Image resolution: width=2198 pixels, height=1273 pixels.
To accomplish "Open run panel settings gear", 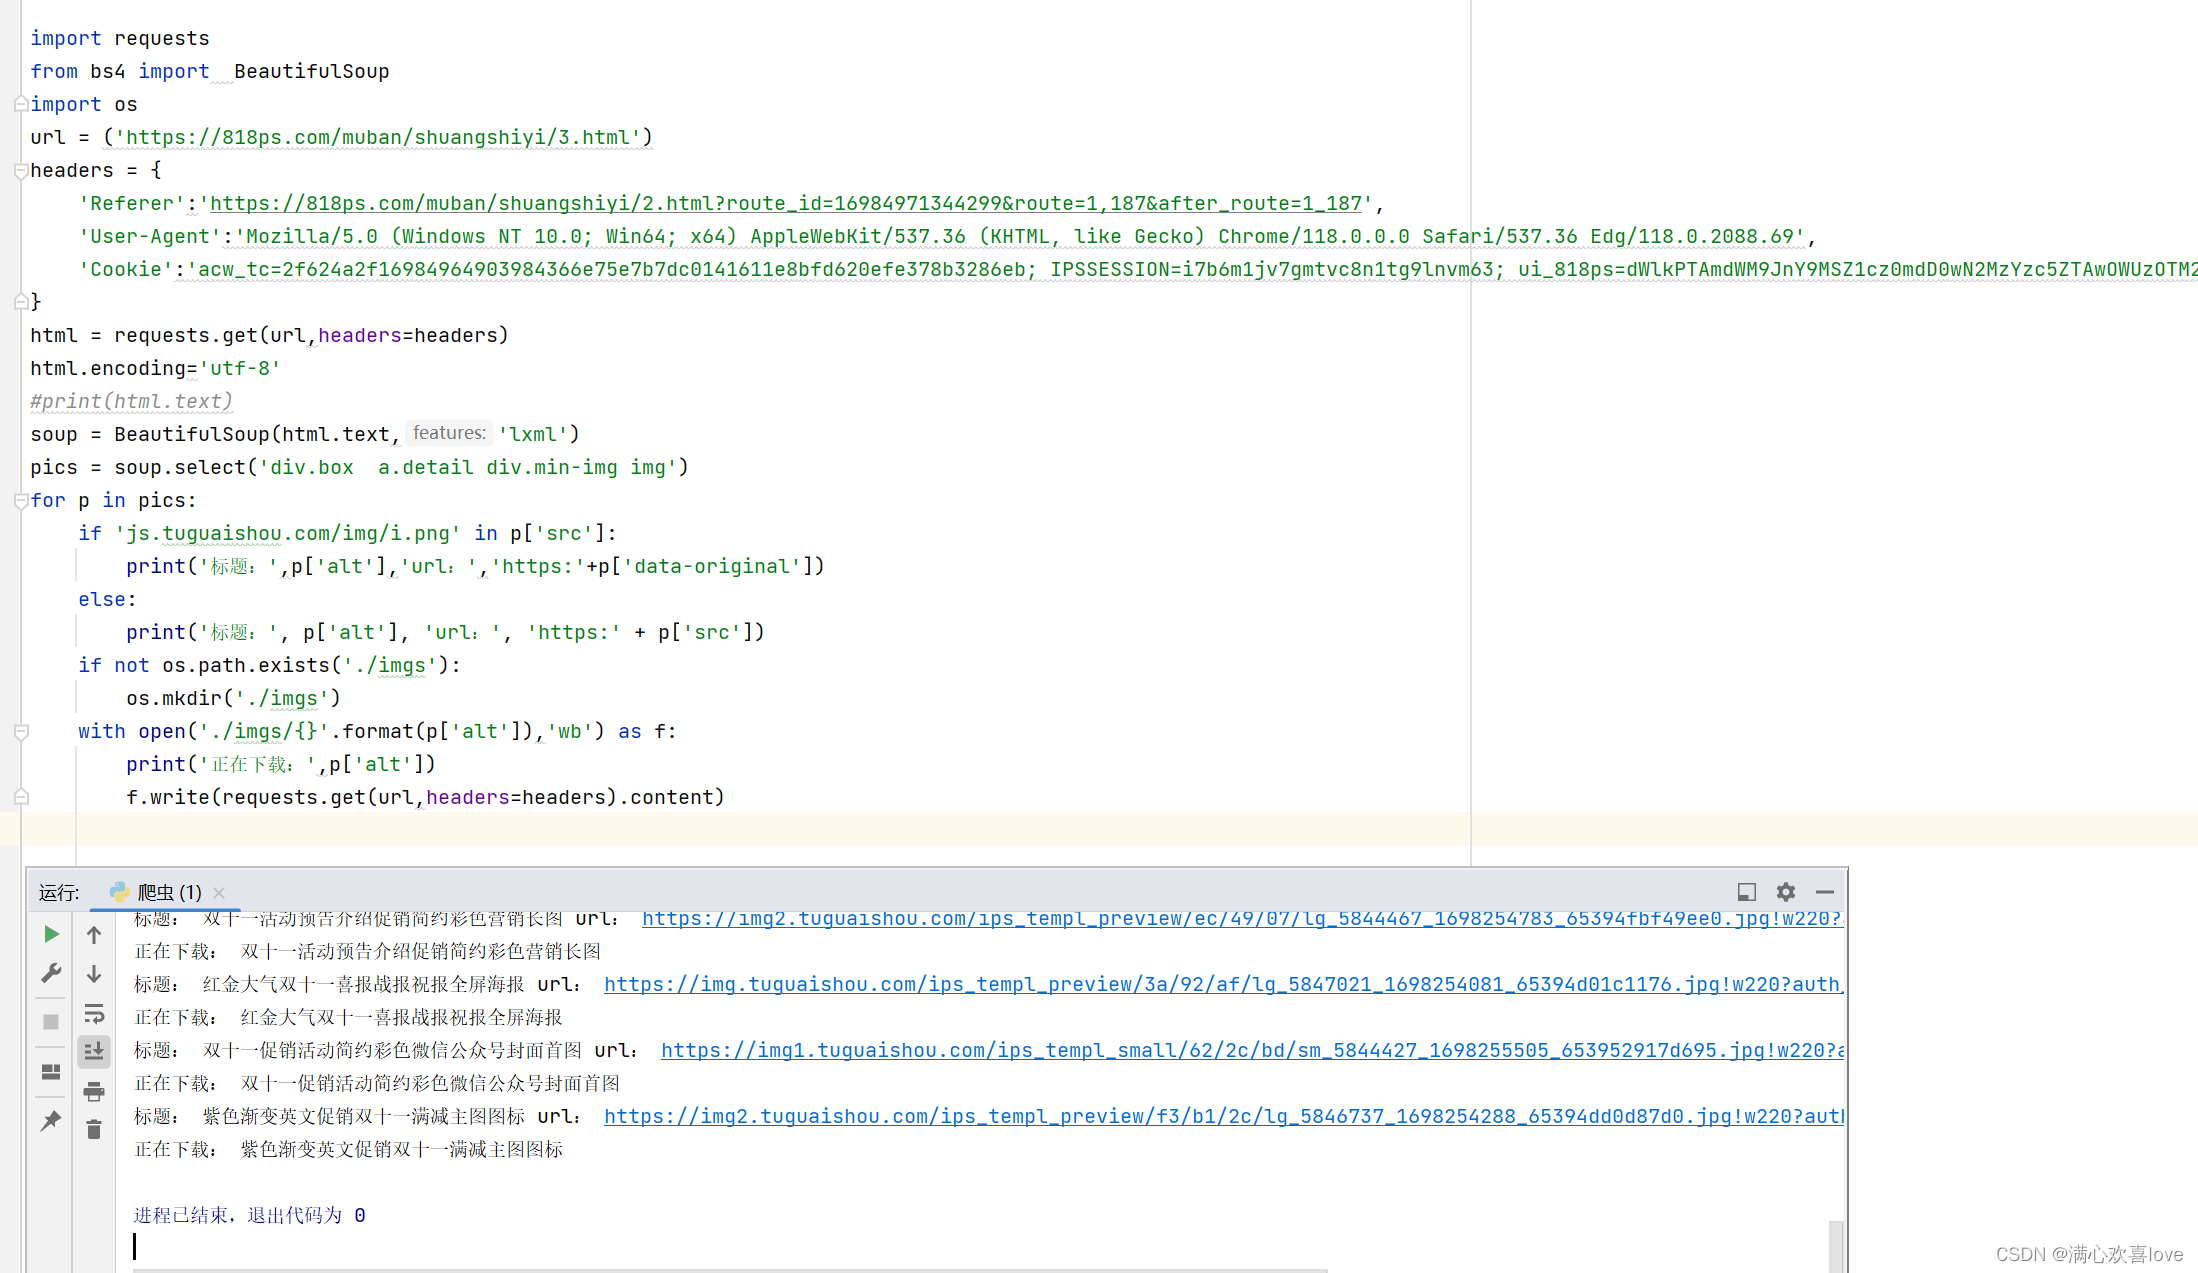I will (1786, 891).
